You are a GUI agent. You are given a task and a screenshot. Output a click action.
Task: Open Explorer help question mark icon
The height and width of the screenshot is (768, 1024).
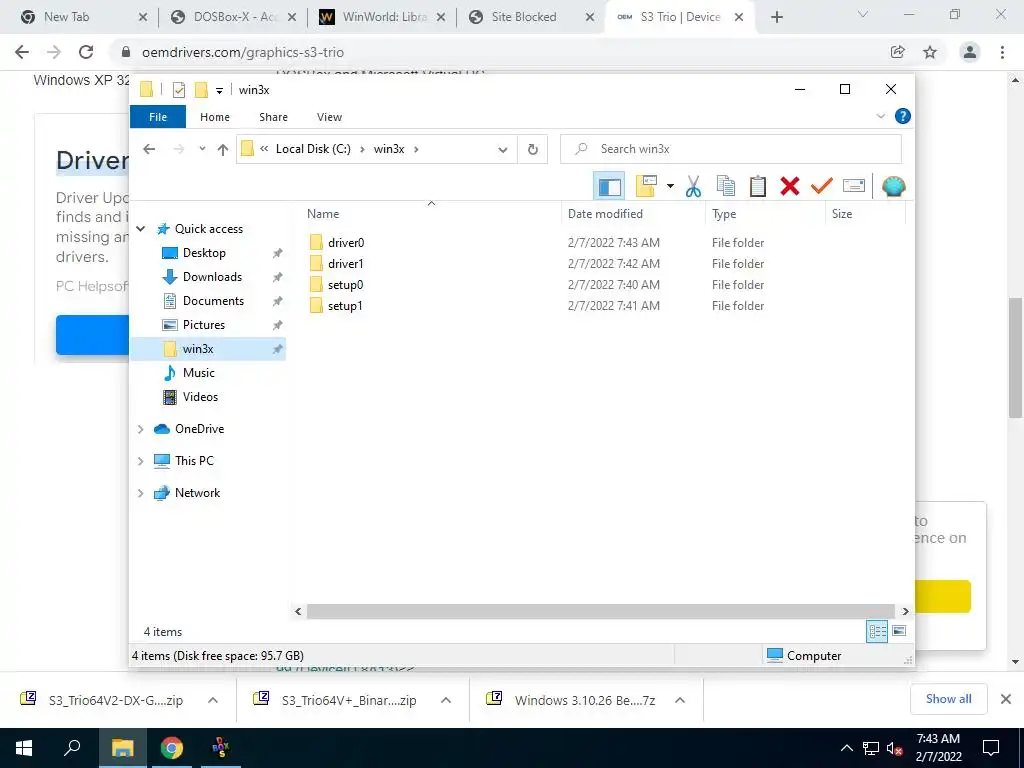pyautogui.click(x=903, y=116)
